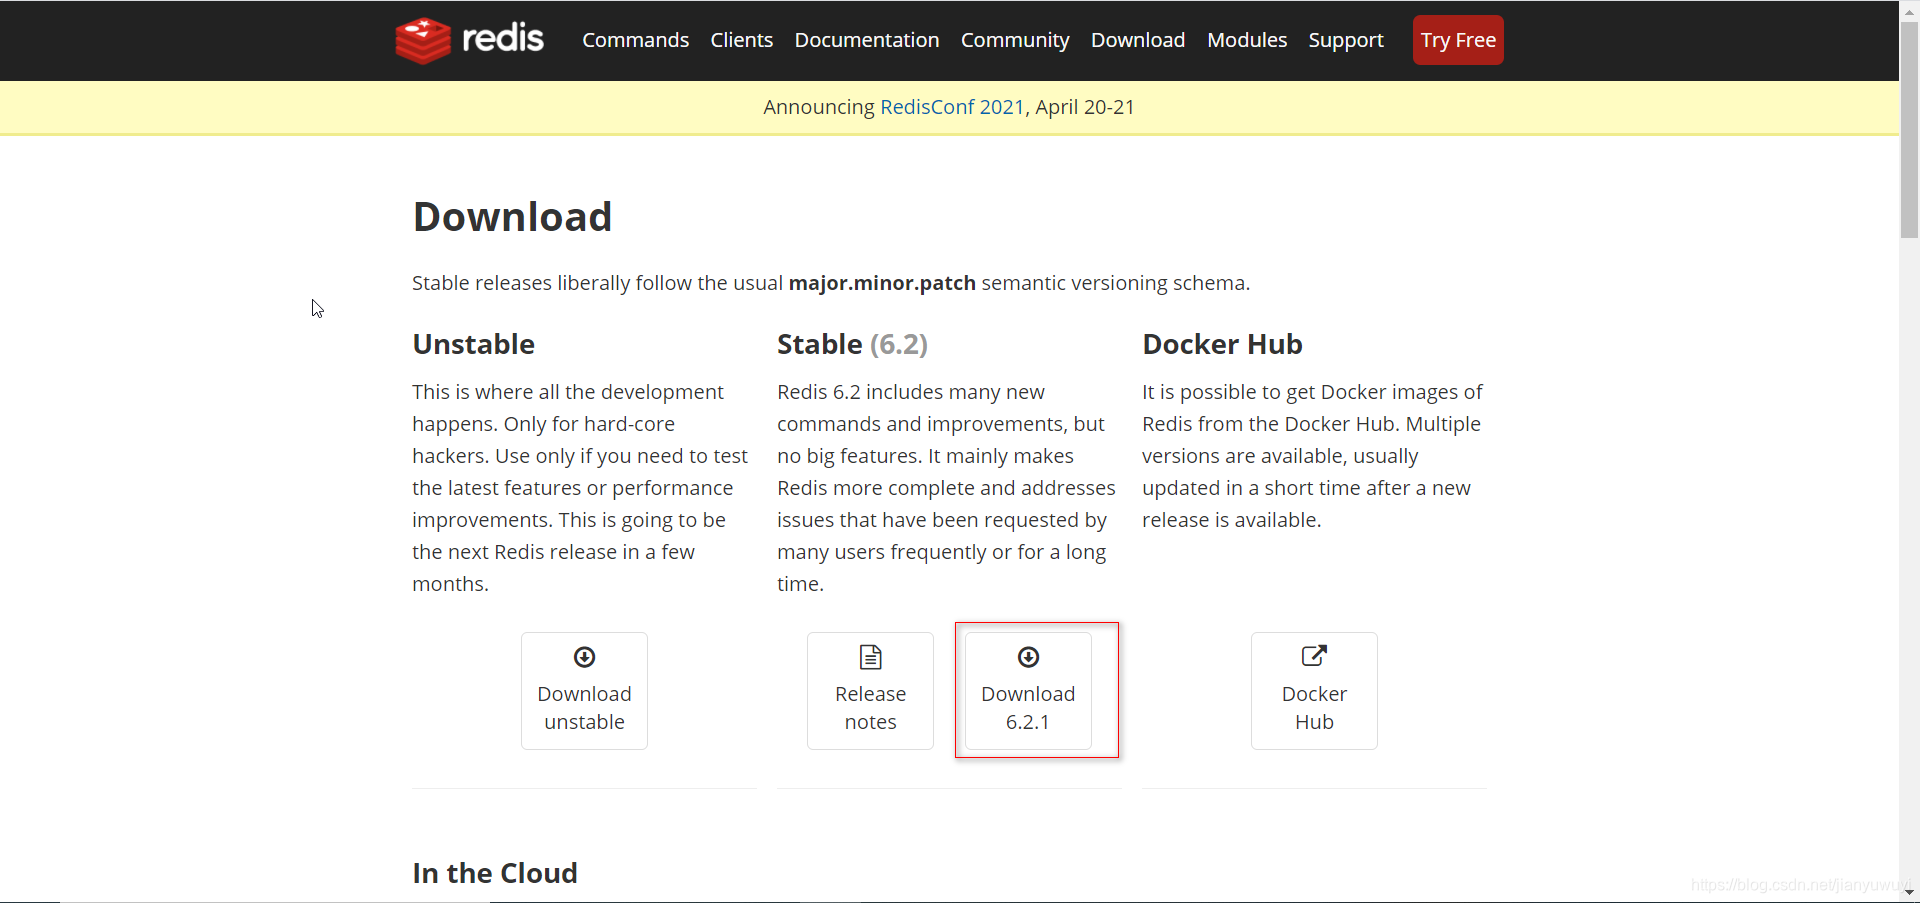Open Community in the navigation bar
This screenshot has height=903, width=1920.
(x=1015, y=40)
